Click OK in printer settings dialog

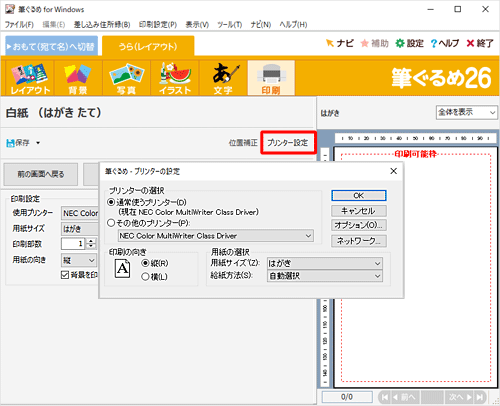click(x=359, y=196)
